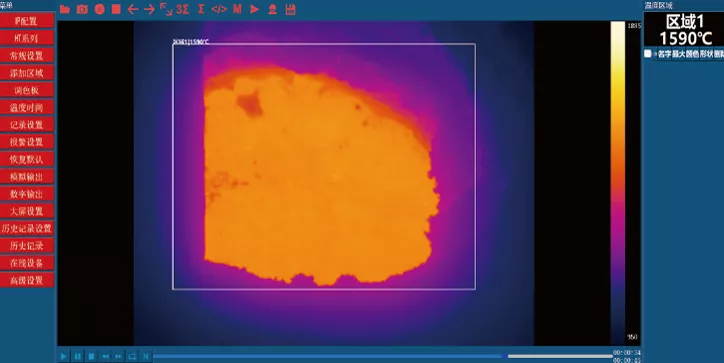Screen dimensions: 724x363
Task: Open 模拟输出 analog output settings
Action: pos(27,176)
